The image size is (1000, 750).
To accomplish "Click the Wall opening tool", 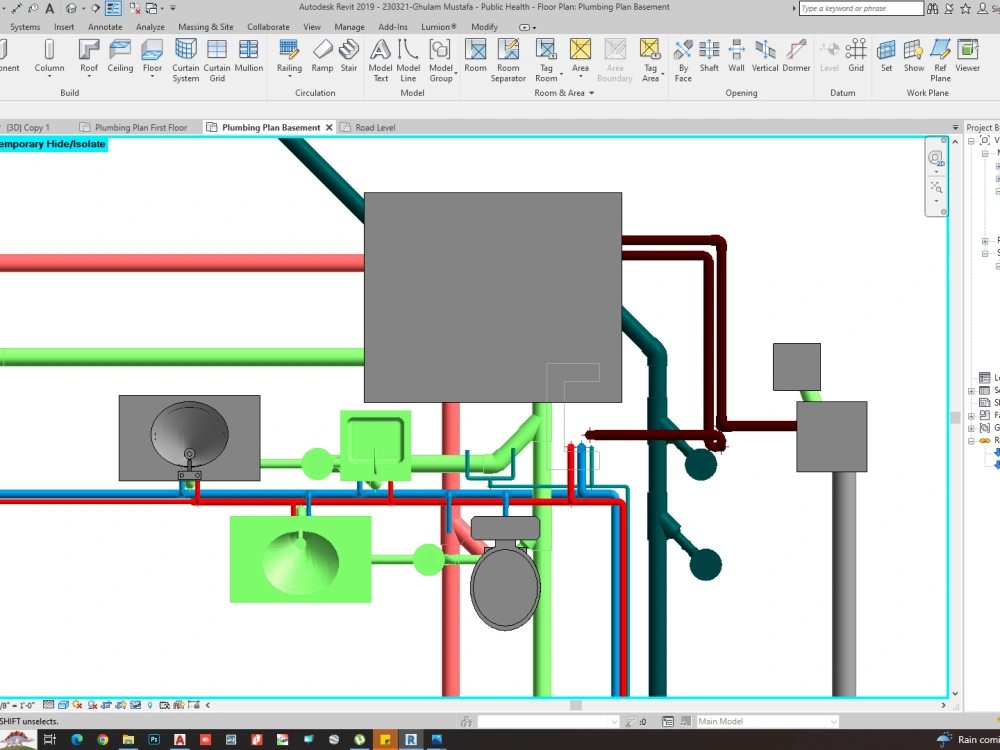I will [x=736, y=56].
